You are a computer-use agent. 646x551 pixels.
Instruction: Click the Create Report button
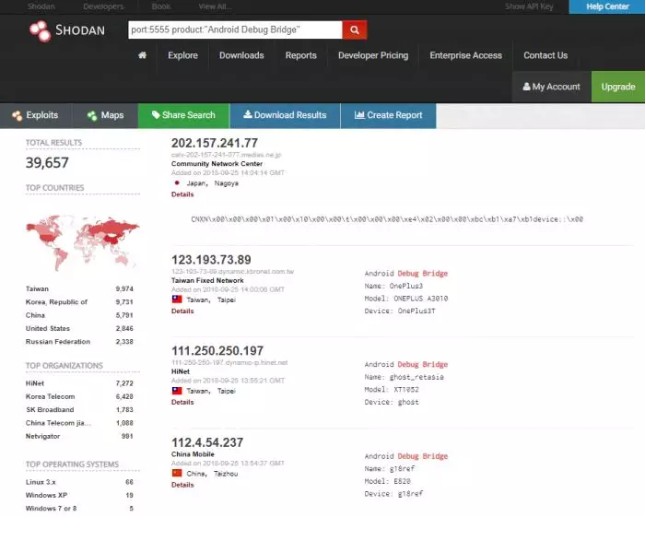pos(387,115)
